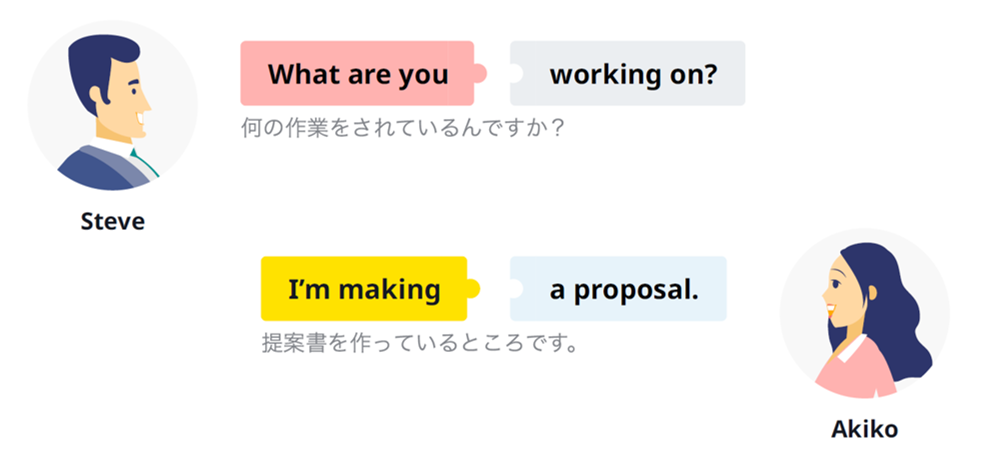Viewport: 989px width, 456px height.
Task: Click Steve's profile avatar
Action: (x=112, y=105)
